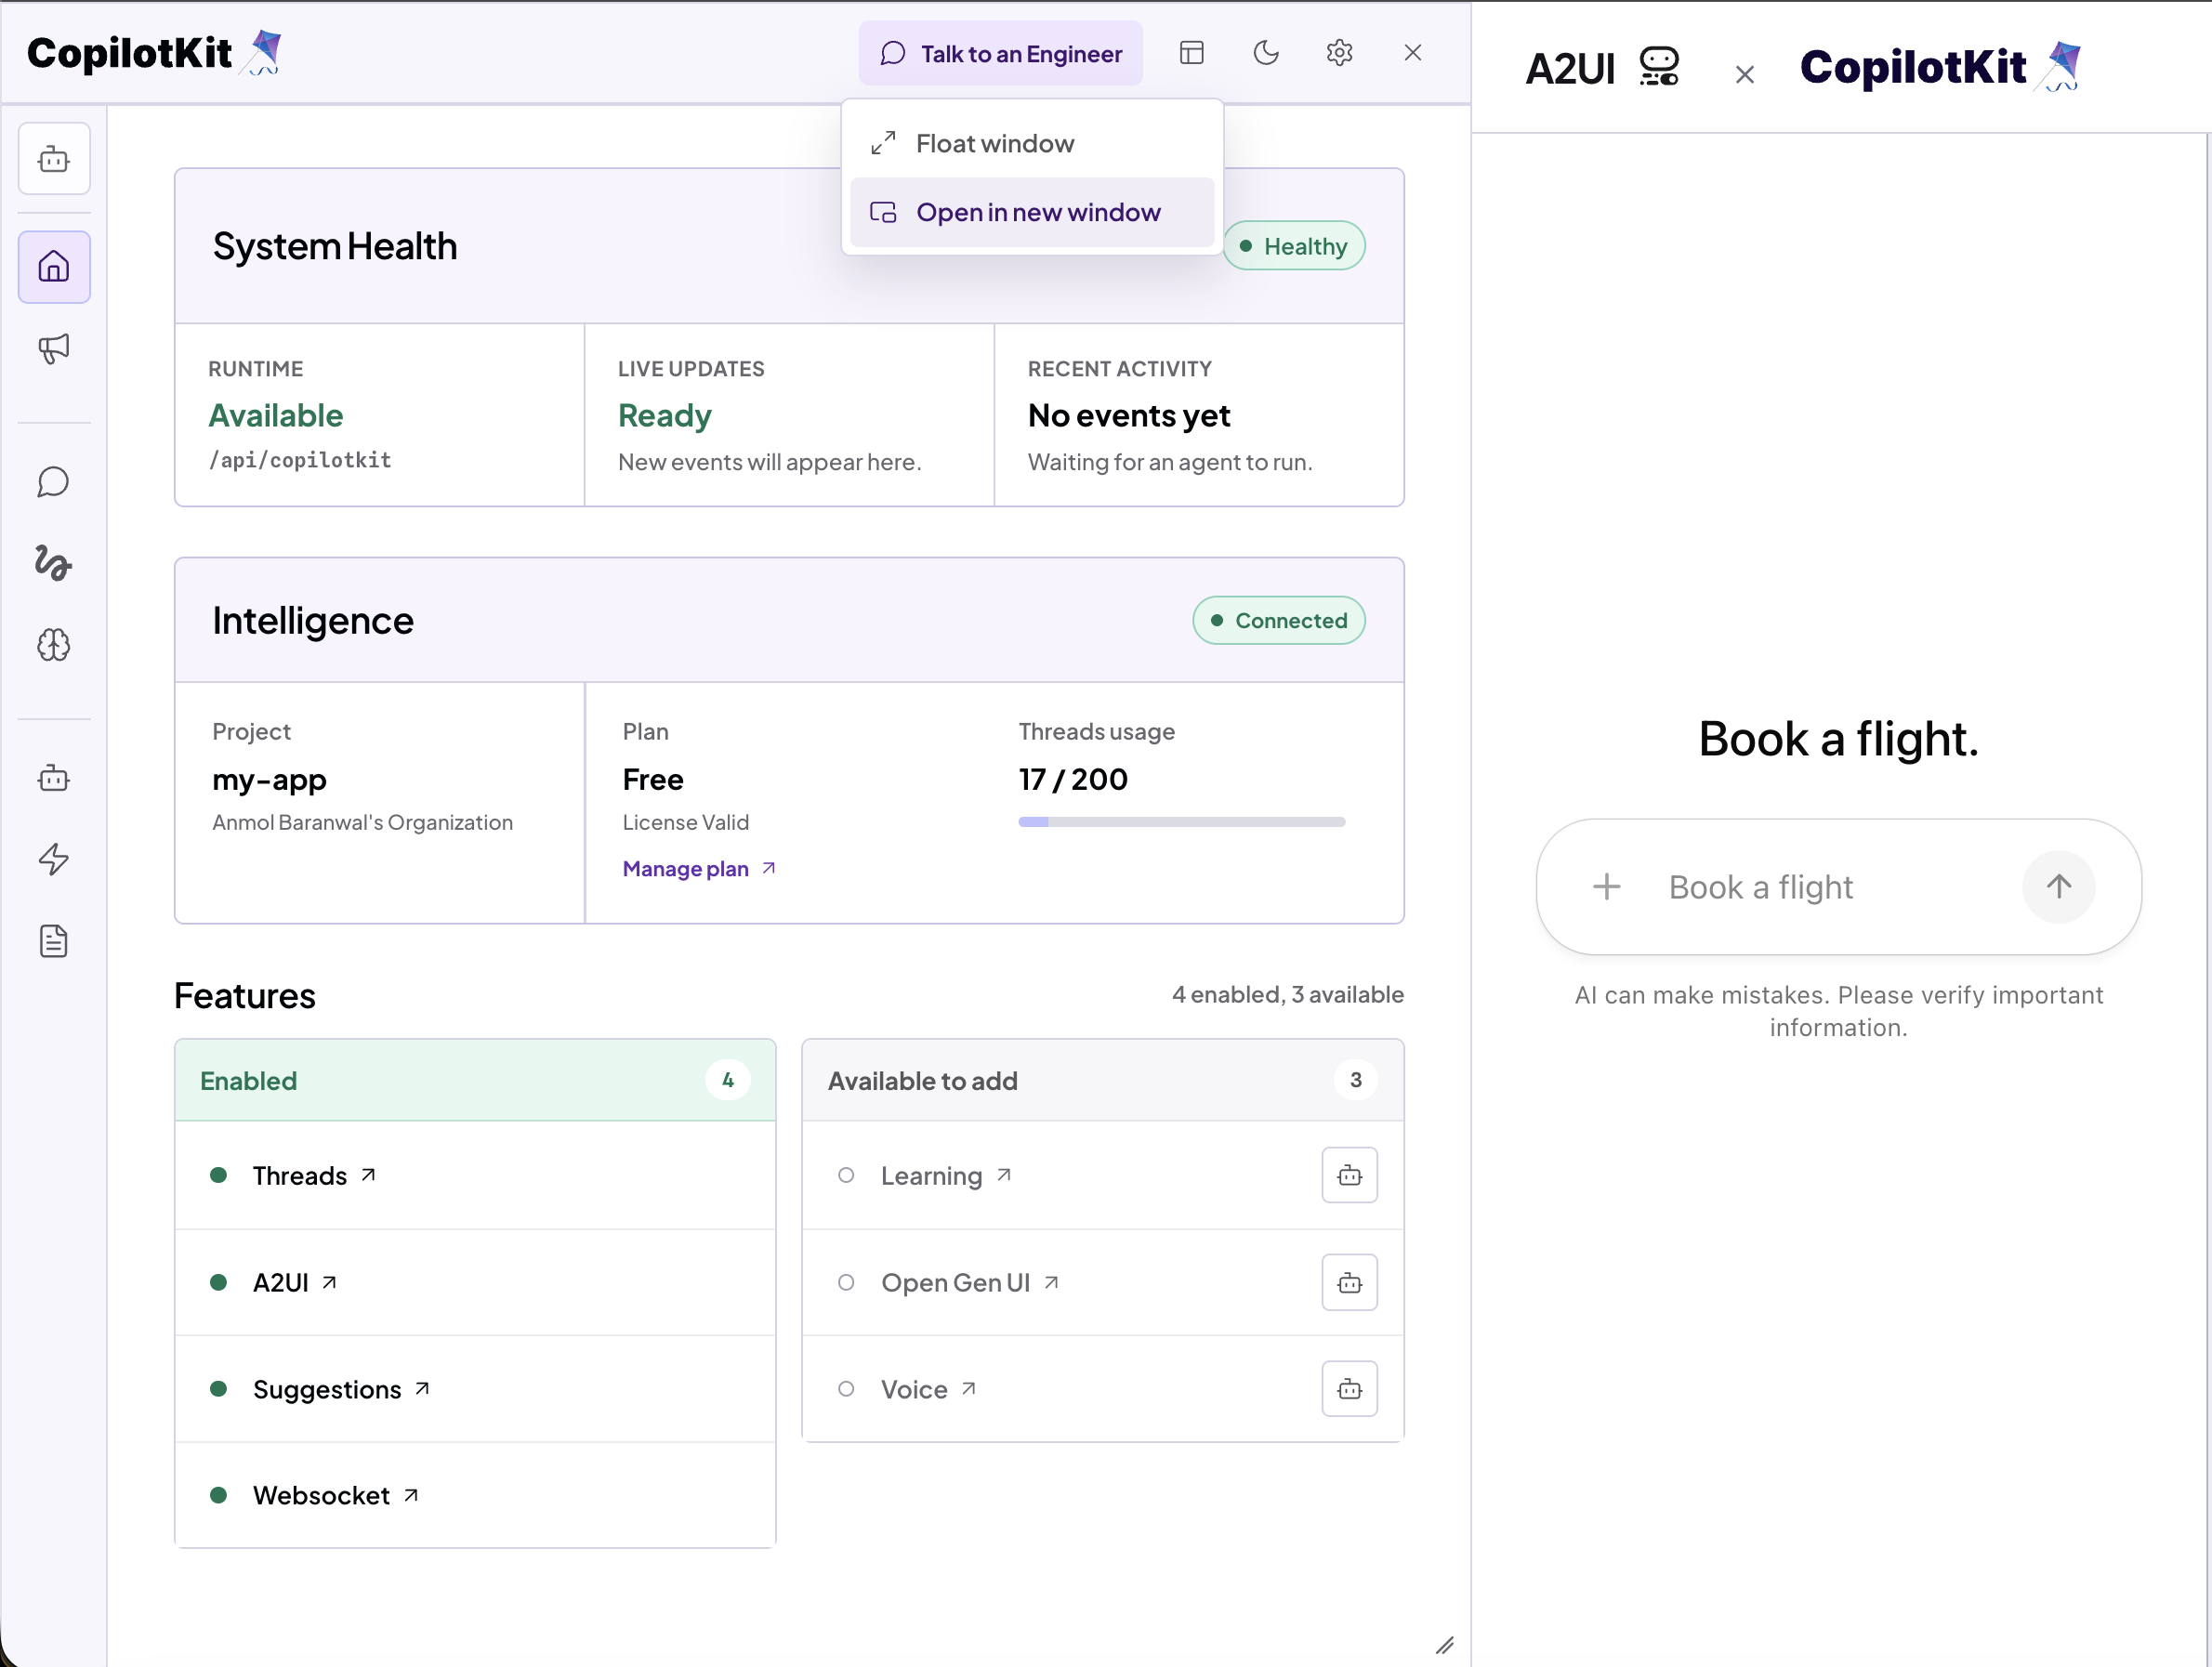Open the Manage plan link
Viewport: 2212px width, 1667px height.
point(699,869)
